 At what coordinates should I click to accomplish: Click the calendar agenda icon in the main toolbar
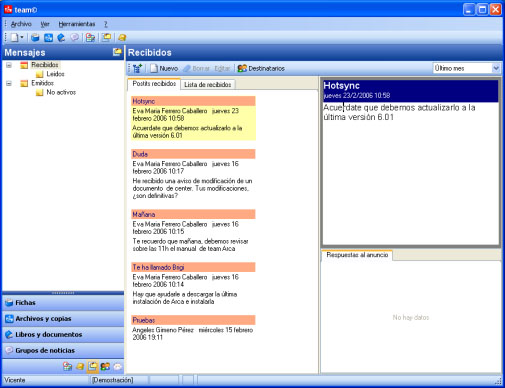90,38
